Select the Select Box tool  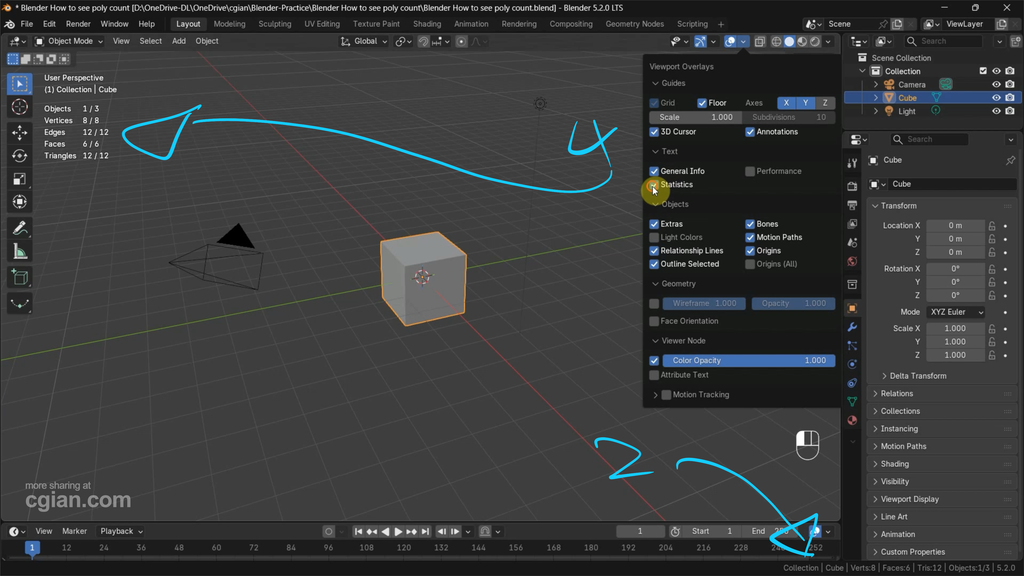click(x=20, y=84)
